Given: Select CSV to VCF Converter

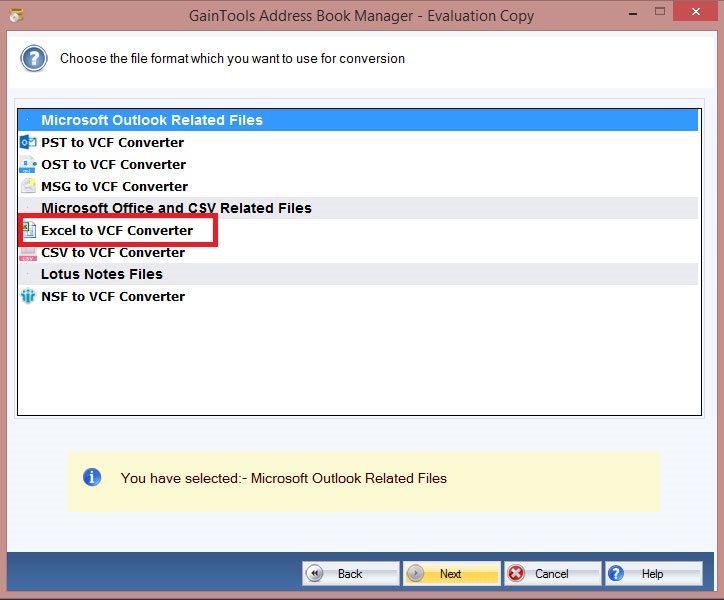Looking at the screenshot, I should tap(113, 253).
